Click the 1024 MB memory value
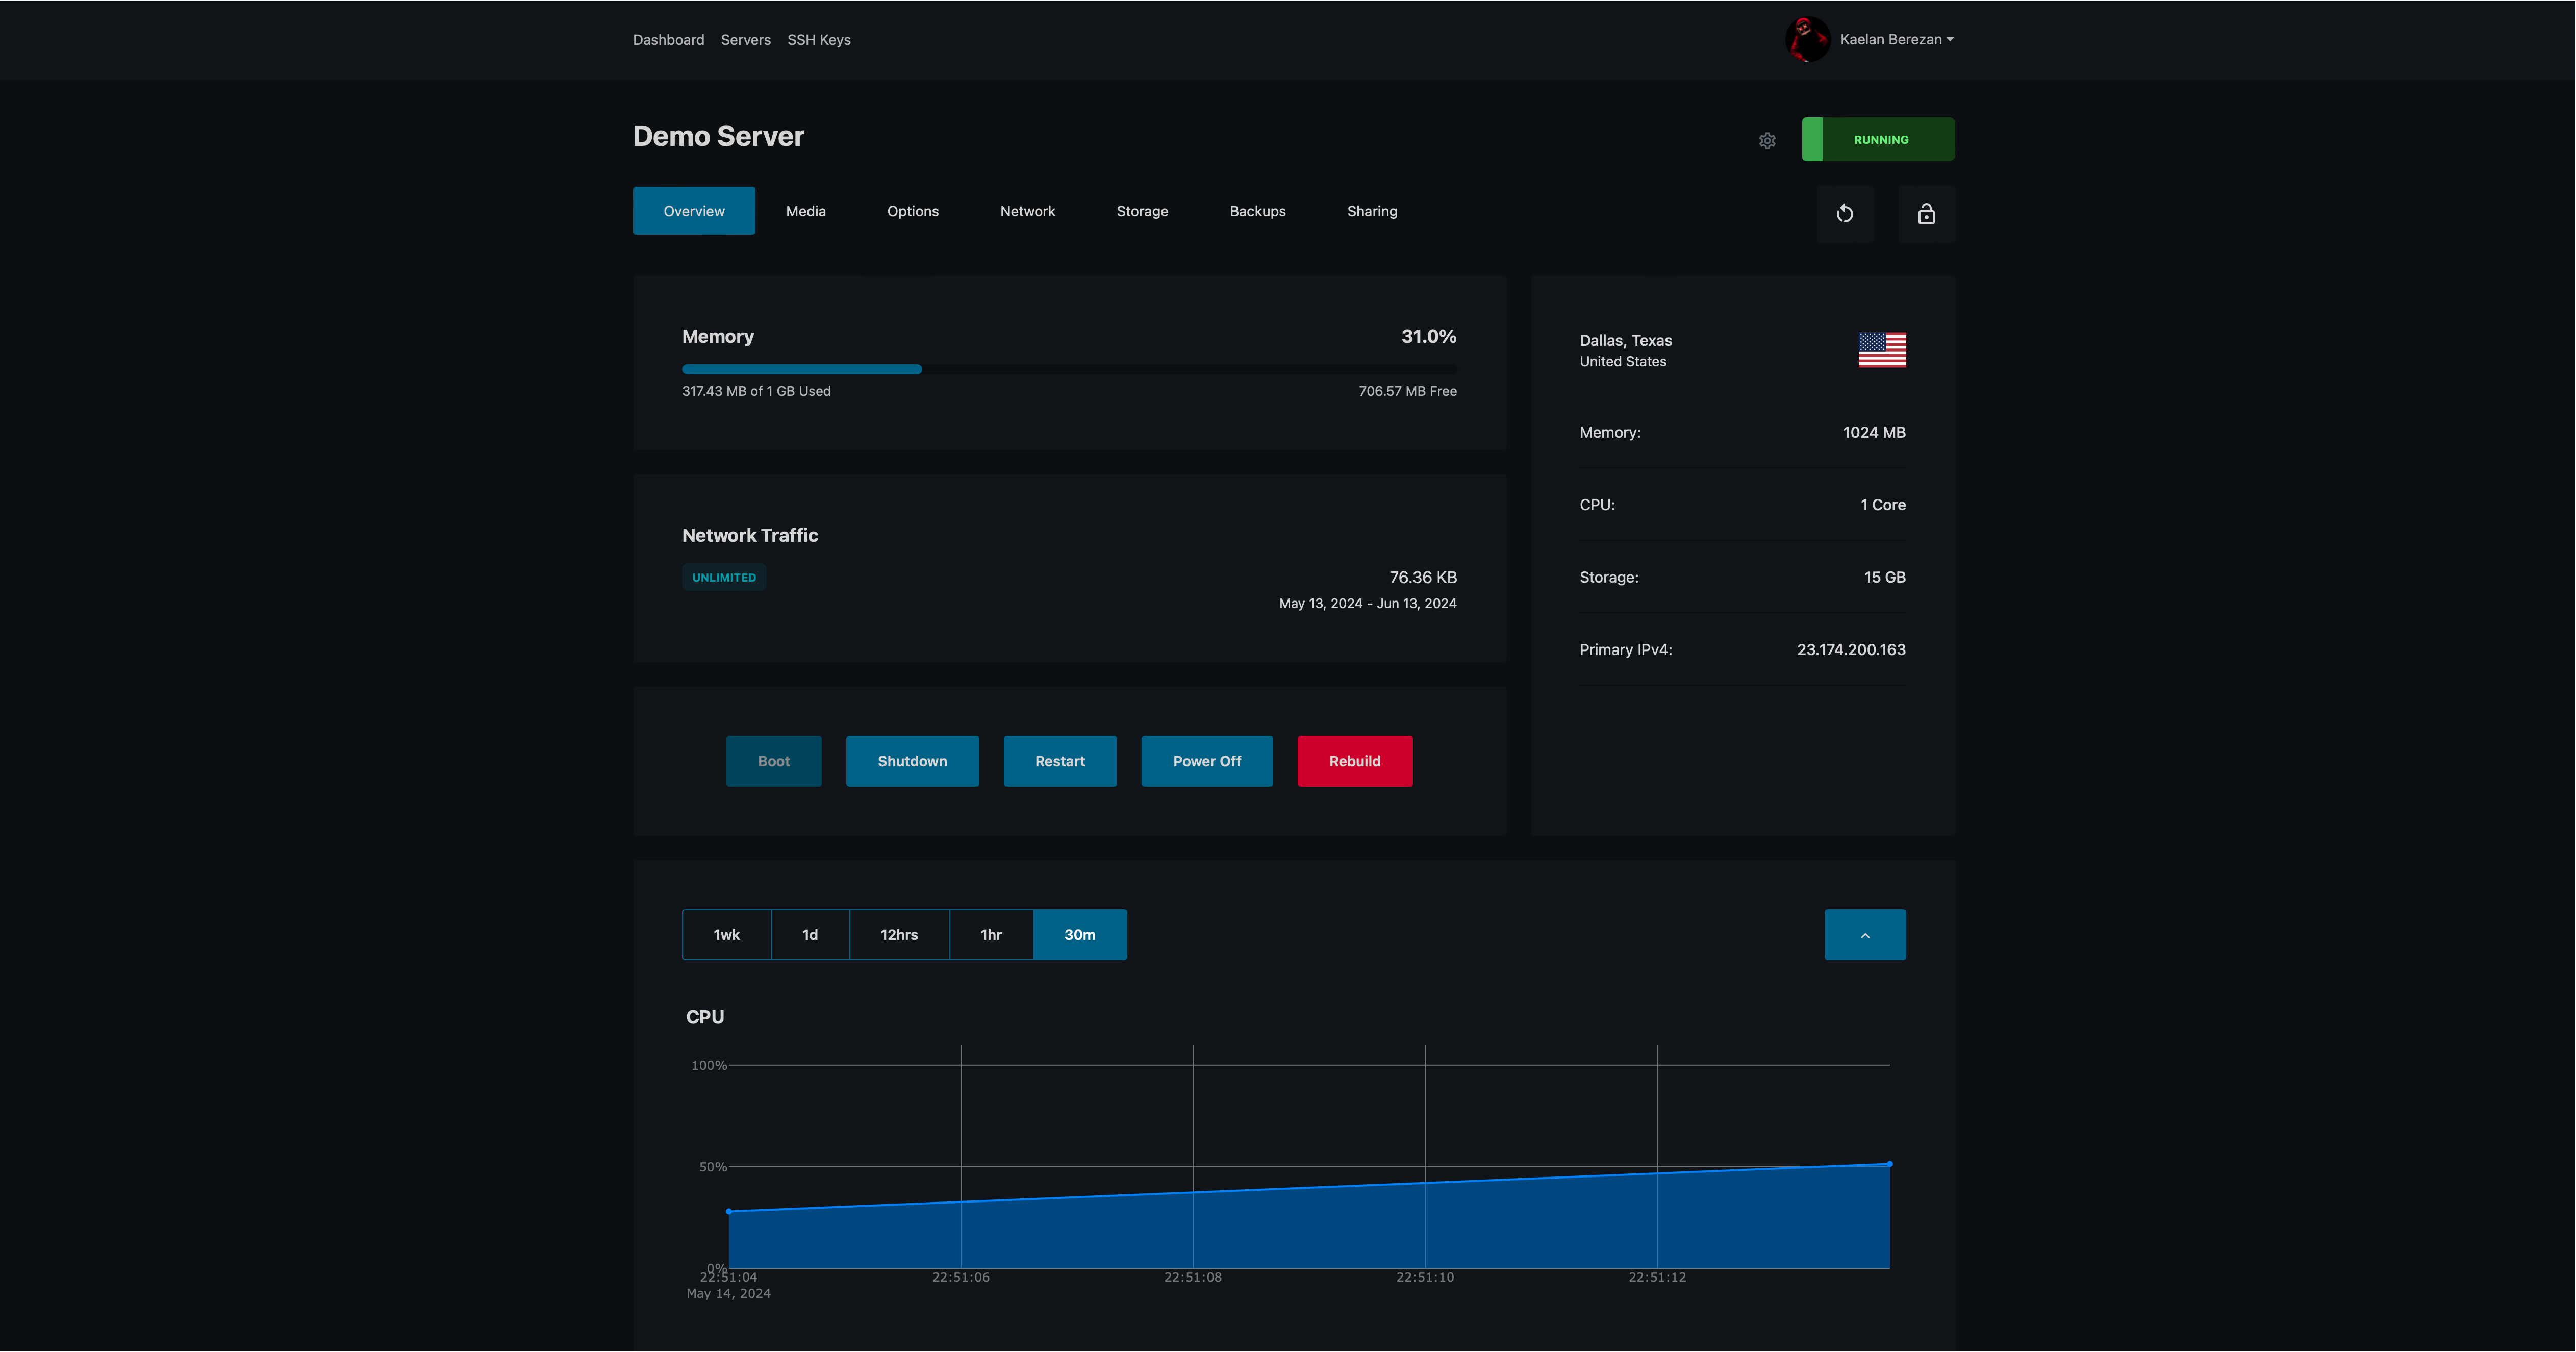 click(1874, 433)
